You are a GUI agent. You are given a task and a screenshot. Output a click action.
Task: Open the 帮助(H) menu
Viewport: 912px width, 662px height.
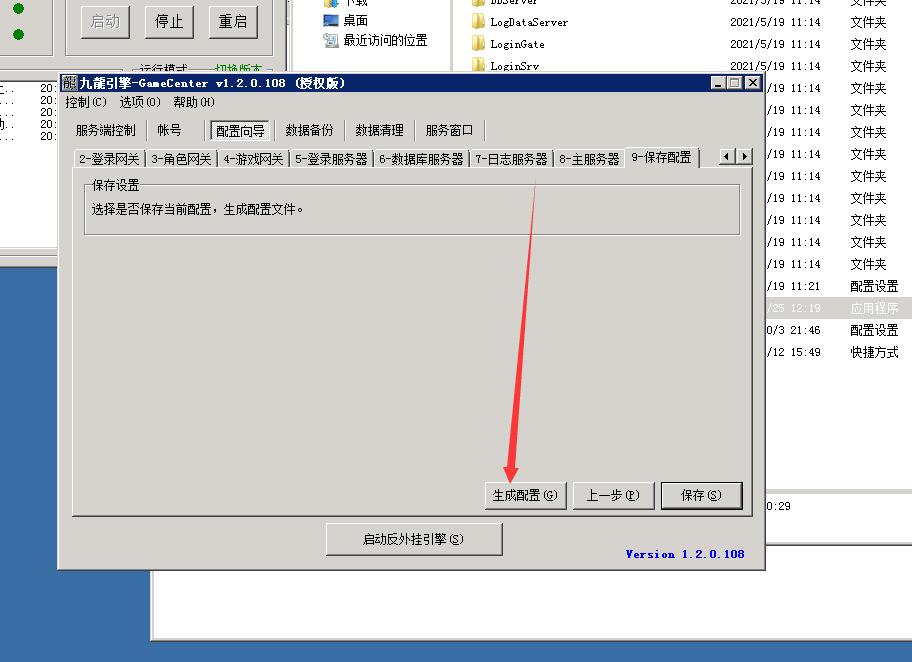click(x=193, y=102)
